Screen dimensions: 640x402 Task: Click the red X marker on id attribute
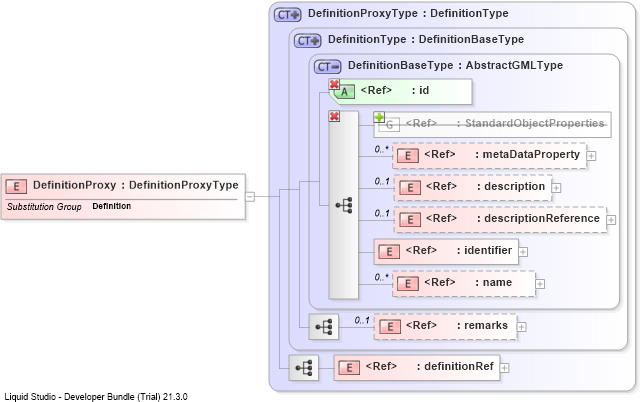point(334,84)
